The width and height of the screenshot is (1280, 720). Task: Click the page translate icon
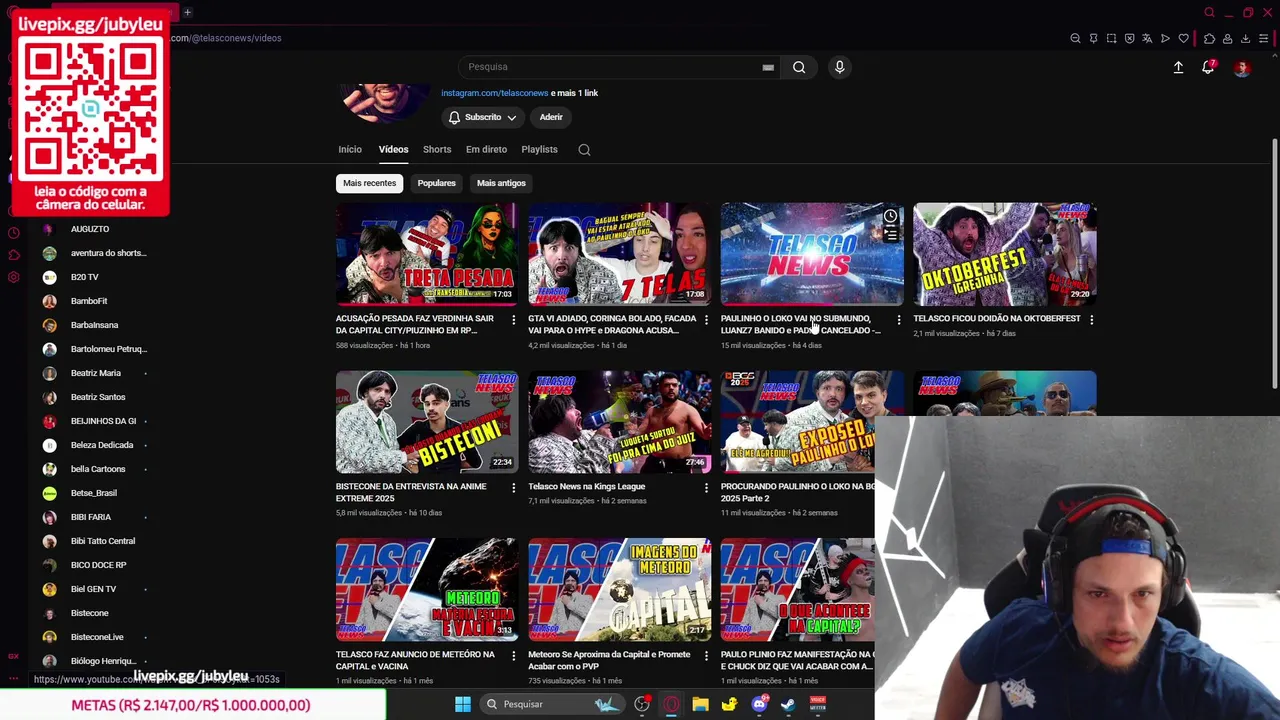coord(1147,39)
